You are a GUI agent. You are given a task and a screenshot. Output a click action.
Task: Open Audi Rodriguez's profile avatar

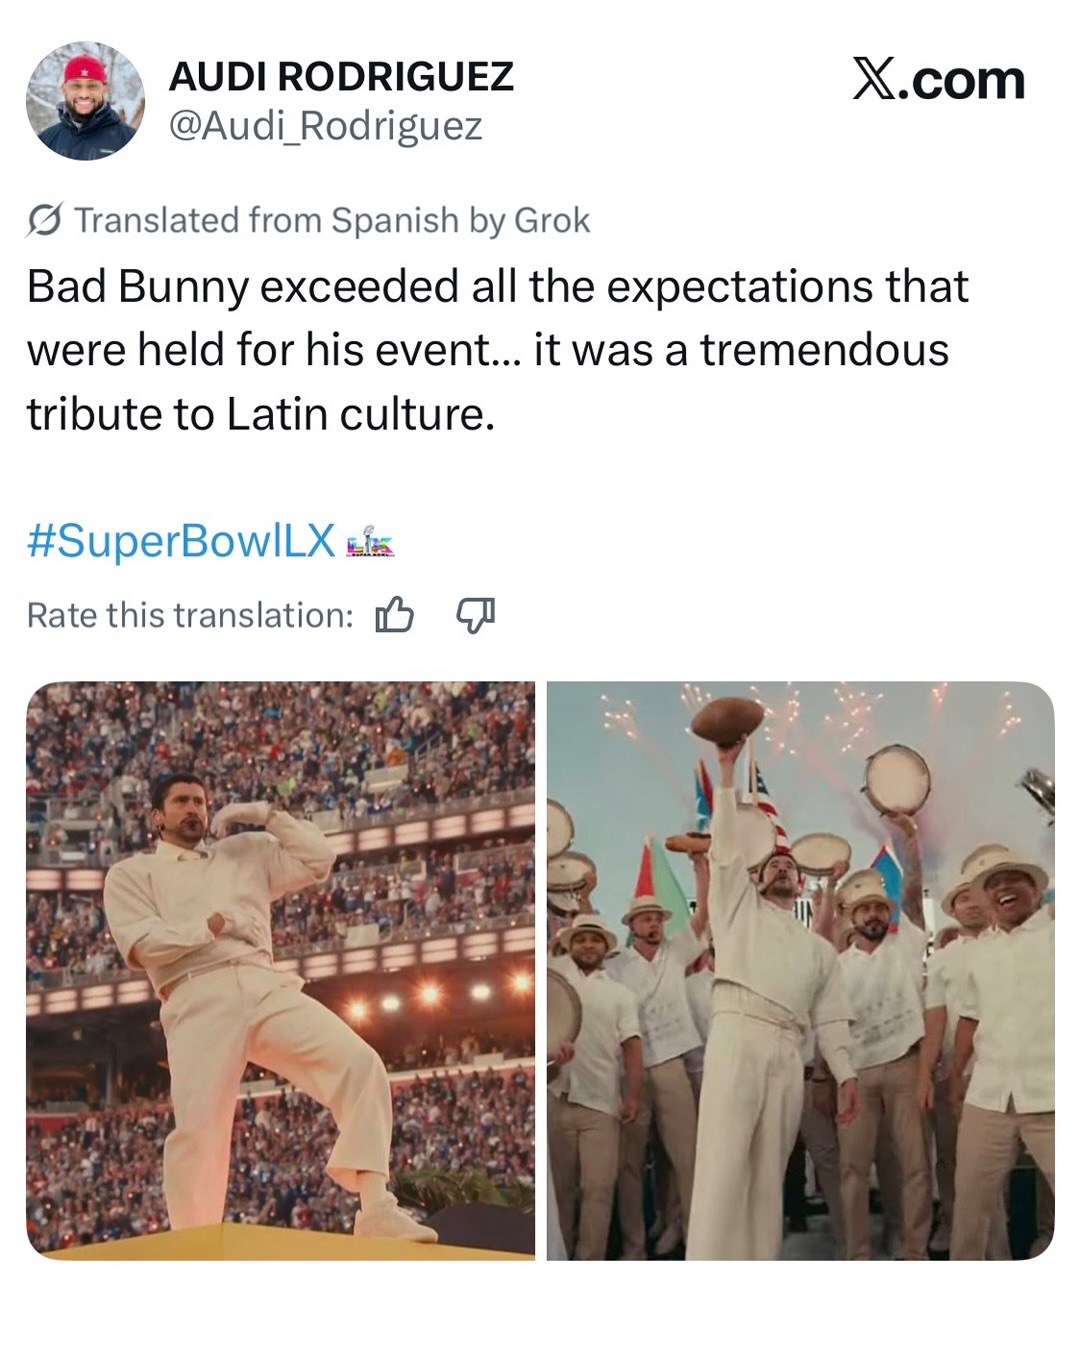tap(85, 101)
